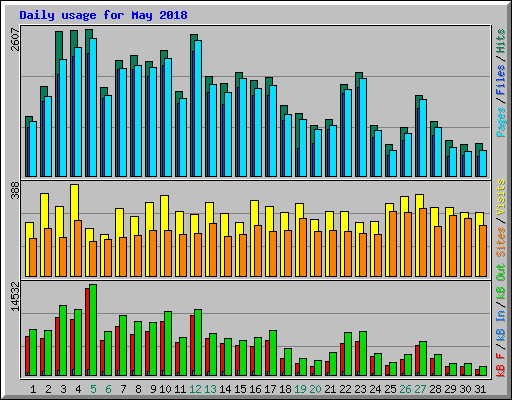Click day 11 on the x-axis
This screenshot has width=512, height=400.
click(180, 389)
